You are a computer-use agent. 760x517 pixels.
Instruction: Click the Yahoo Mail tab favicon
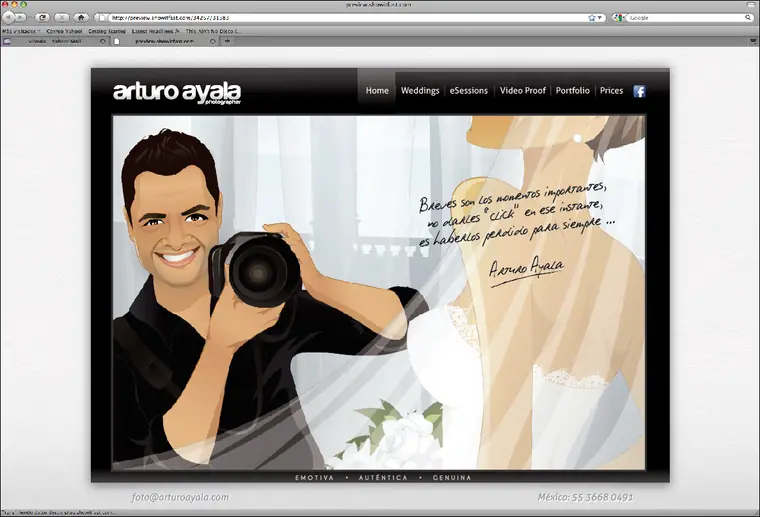(x=7, y=41)
